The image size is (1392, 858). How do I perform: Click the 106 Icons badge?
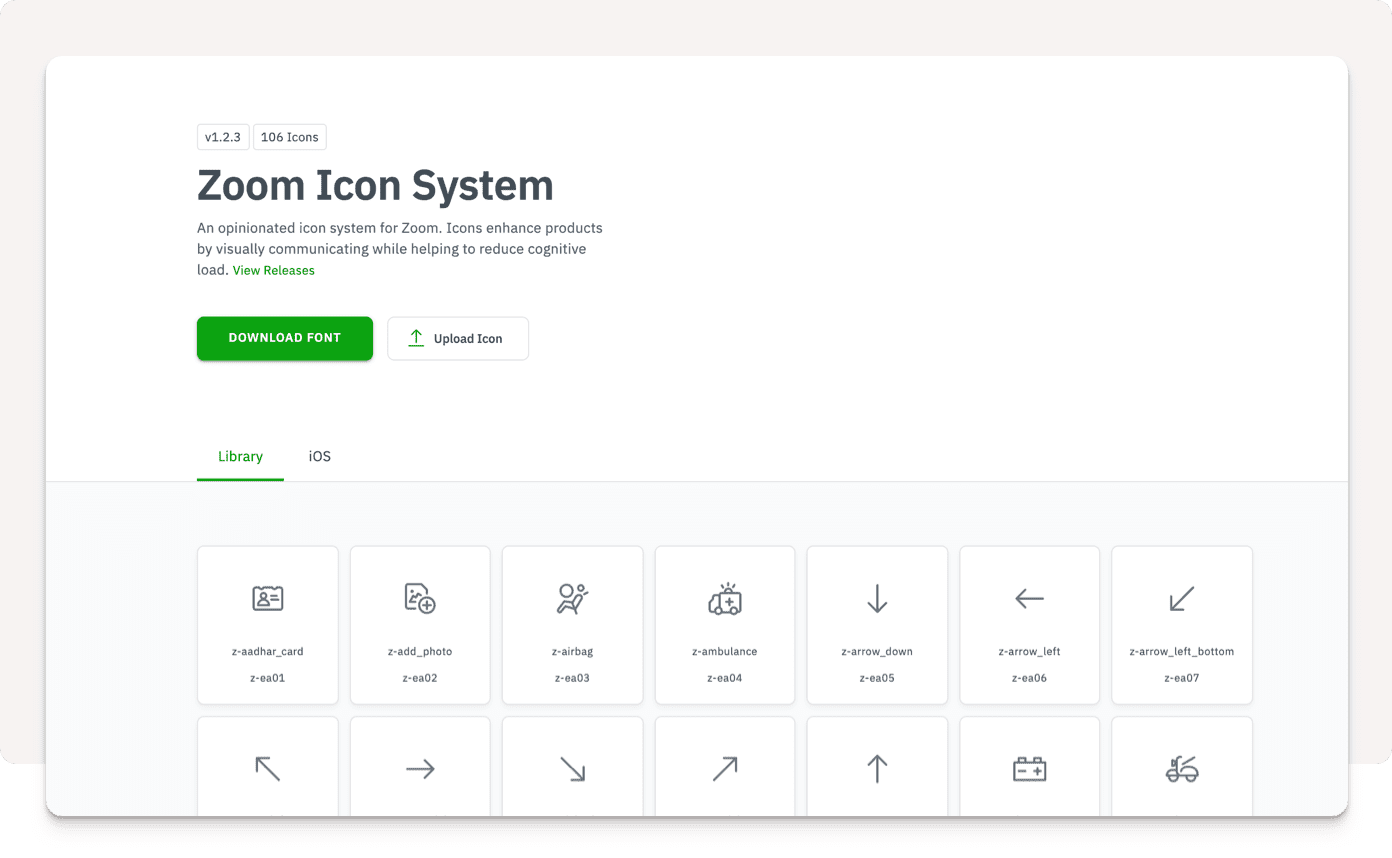290,137
